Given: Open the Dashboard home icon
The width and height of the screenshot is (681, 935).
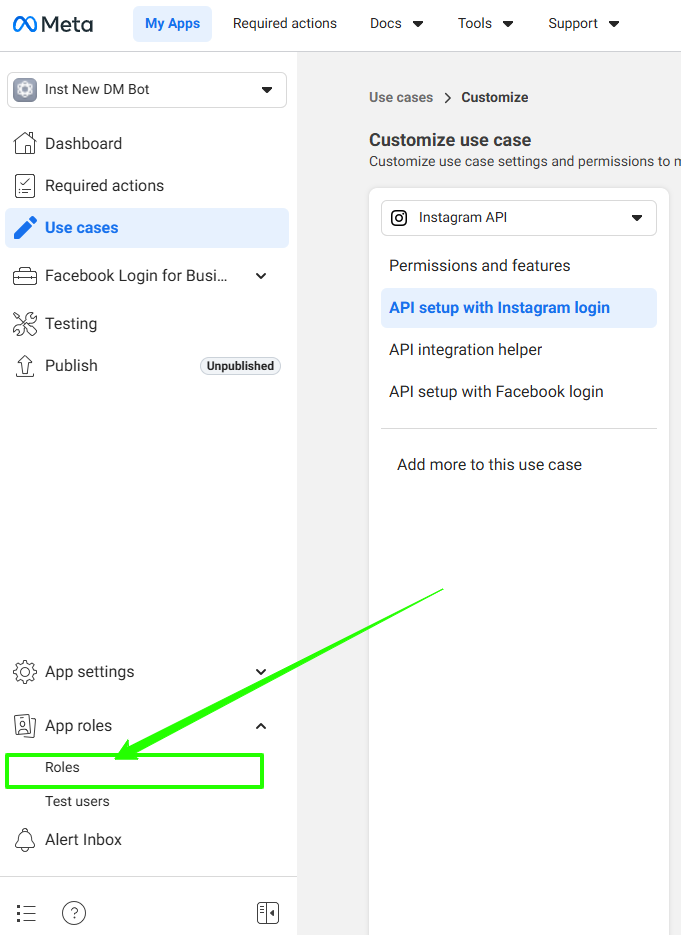Looking at the screenshot, I should (x=25, y=144).
